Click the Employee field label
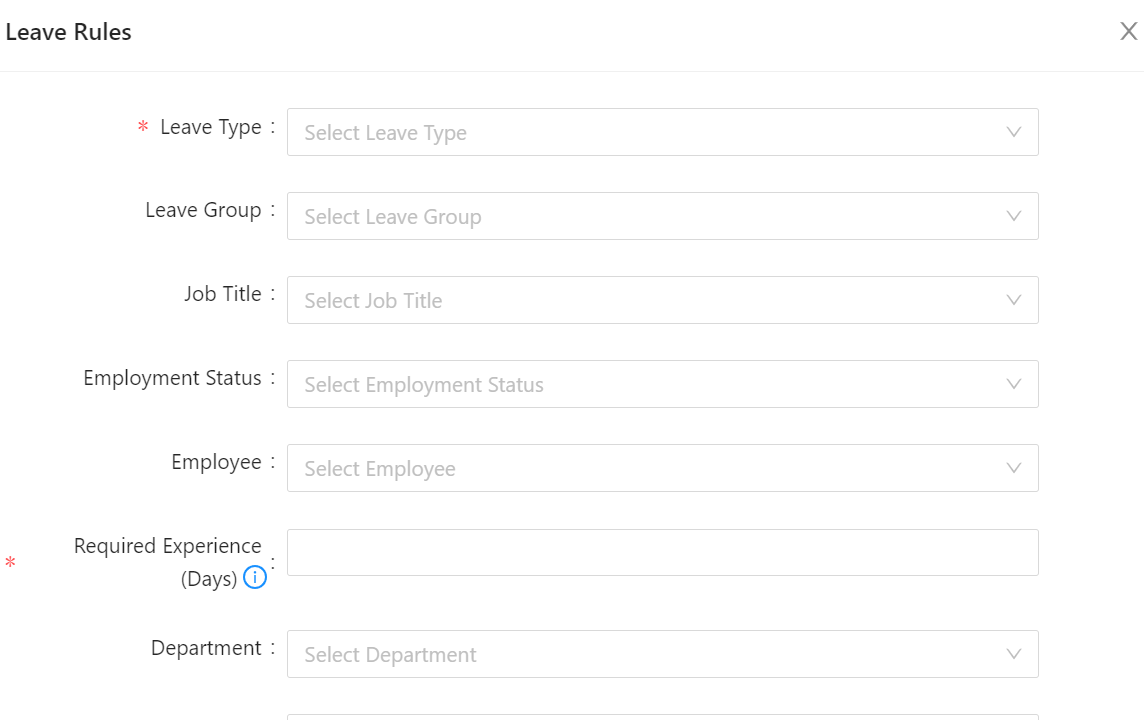Viewport: 1144px width, 720px height. 216,462
